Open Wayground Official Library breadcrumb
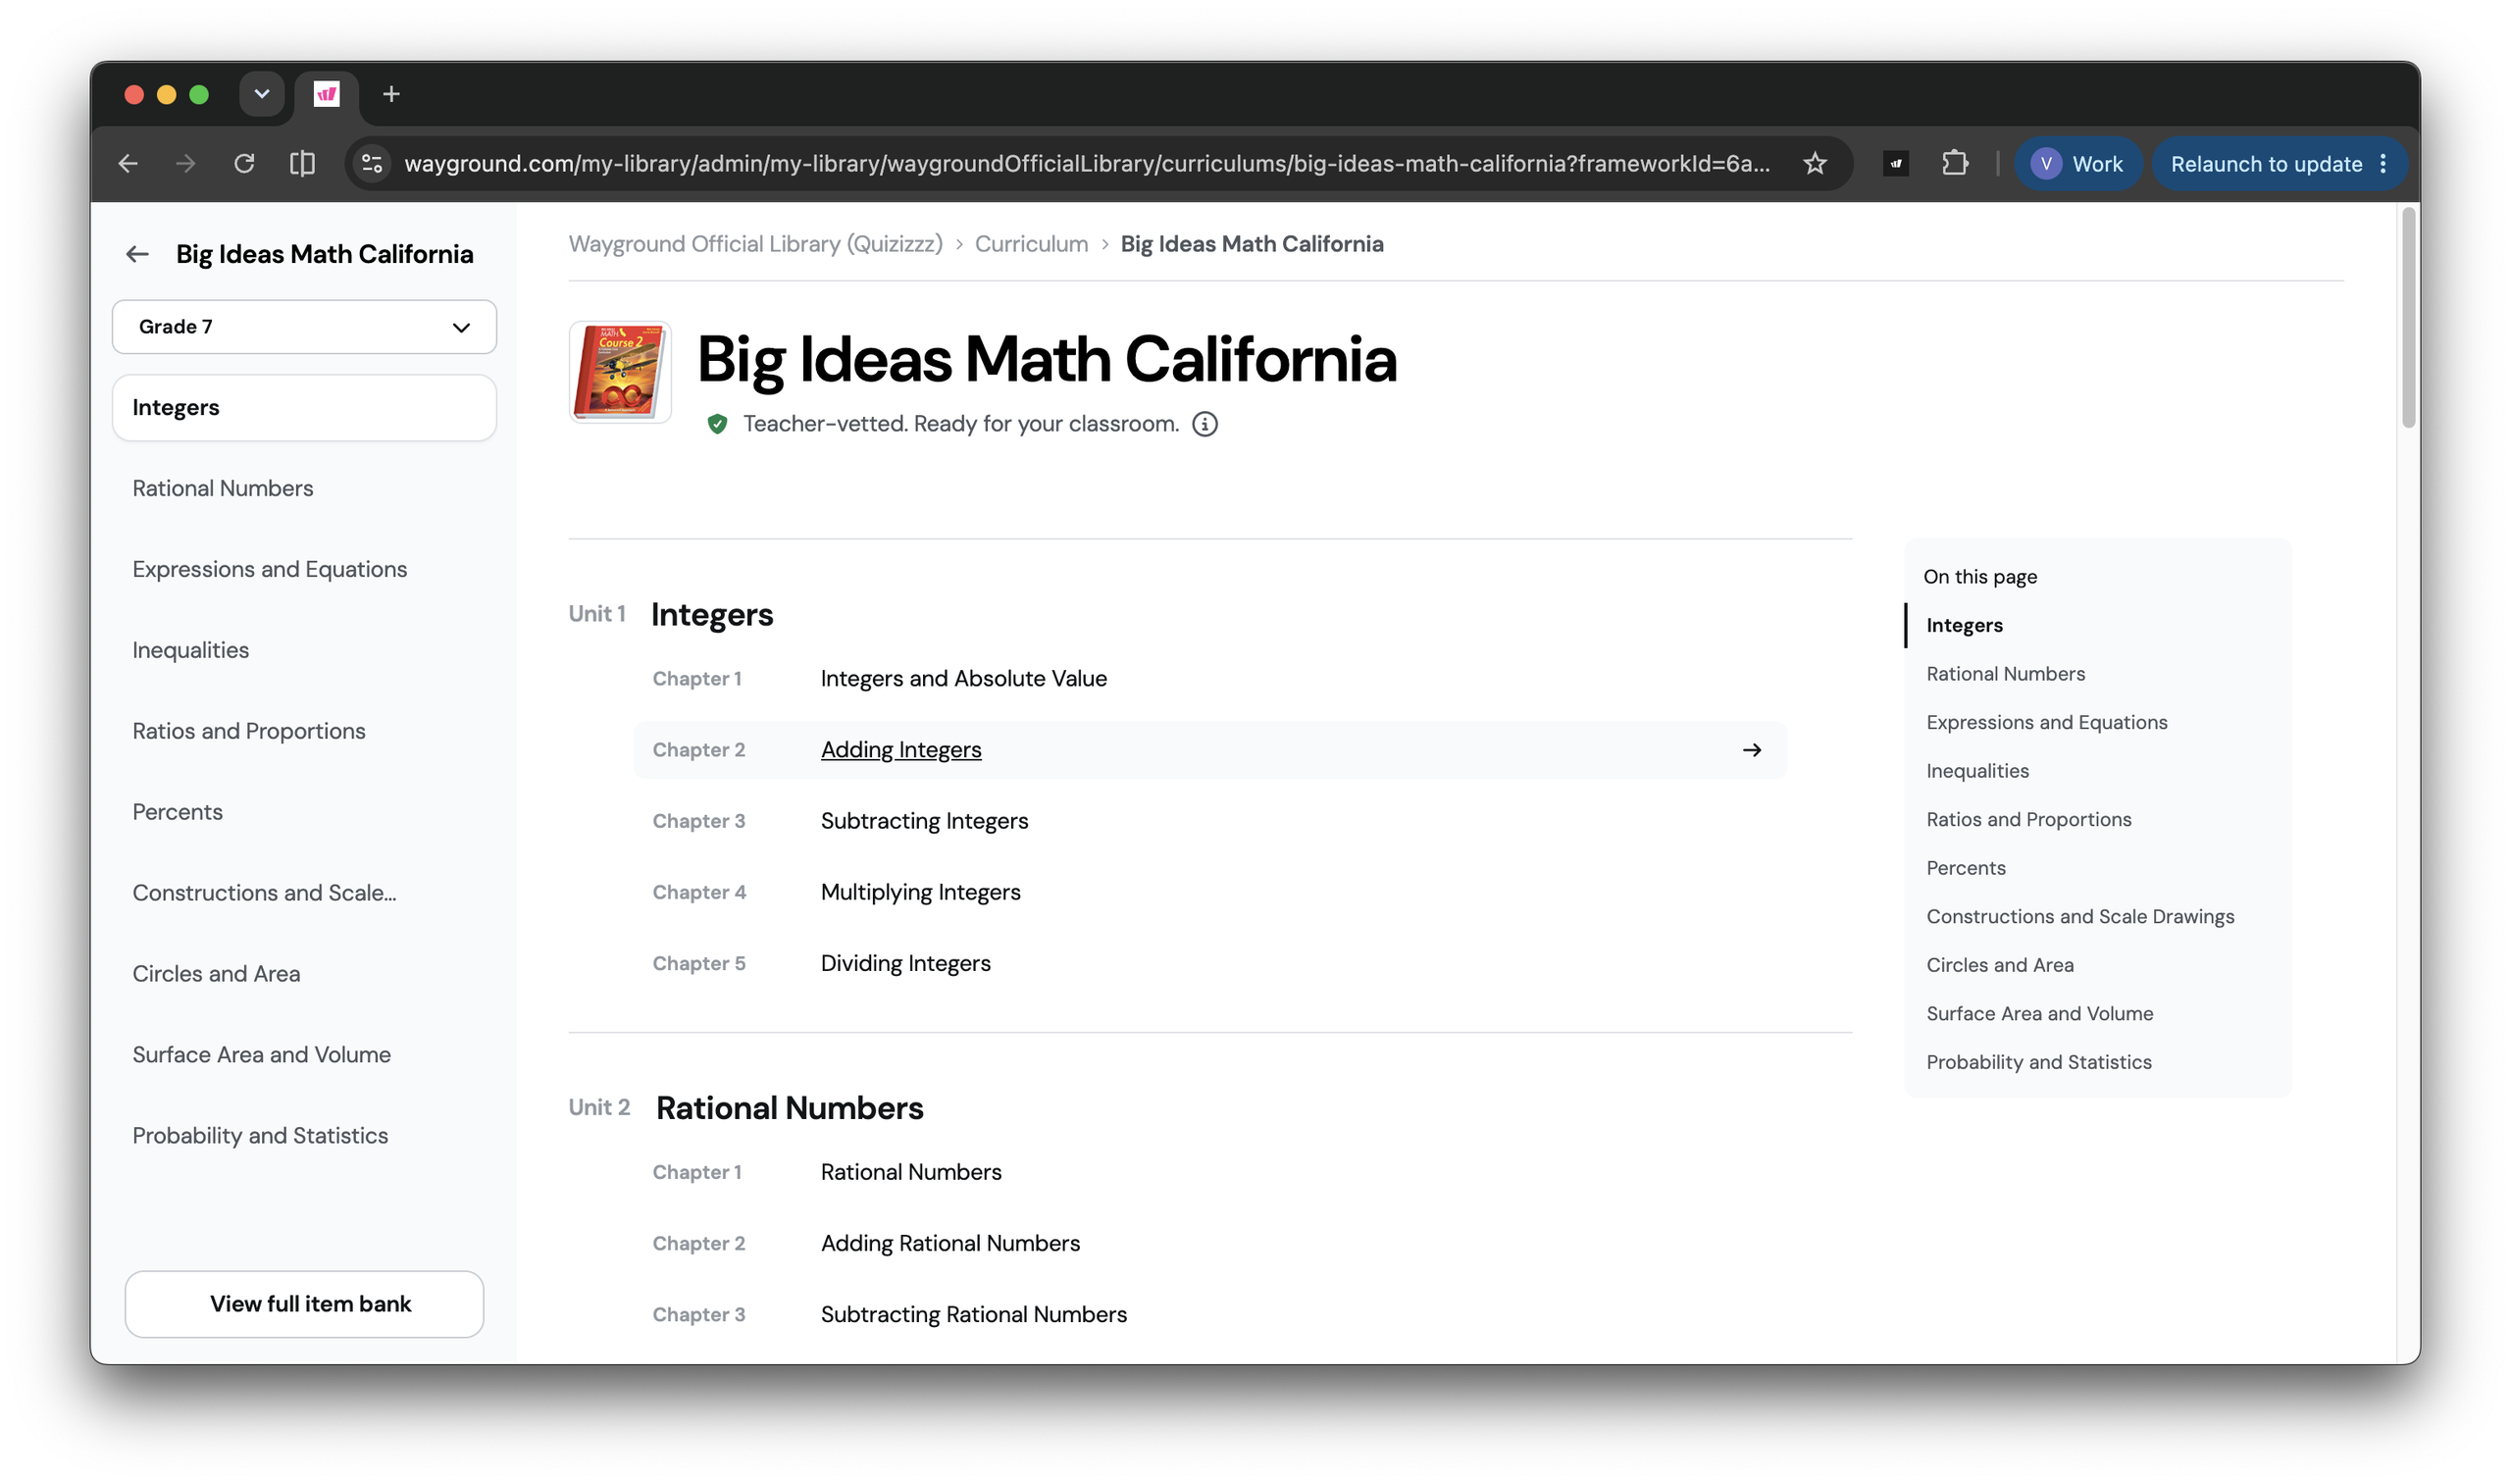 [755, 244]
